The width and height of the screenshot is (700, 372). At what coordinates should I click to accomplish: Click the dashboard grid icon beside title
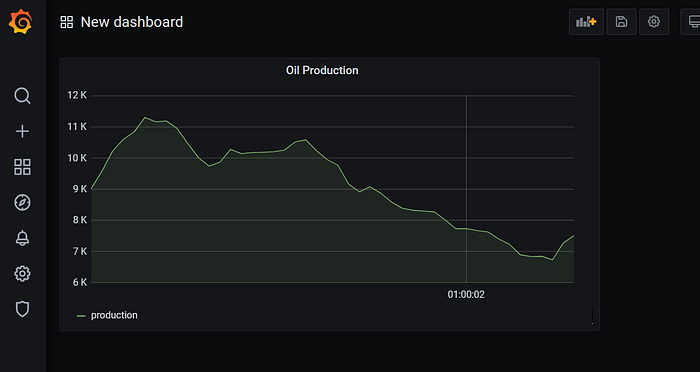click(x=67, y=22)
